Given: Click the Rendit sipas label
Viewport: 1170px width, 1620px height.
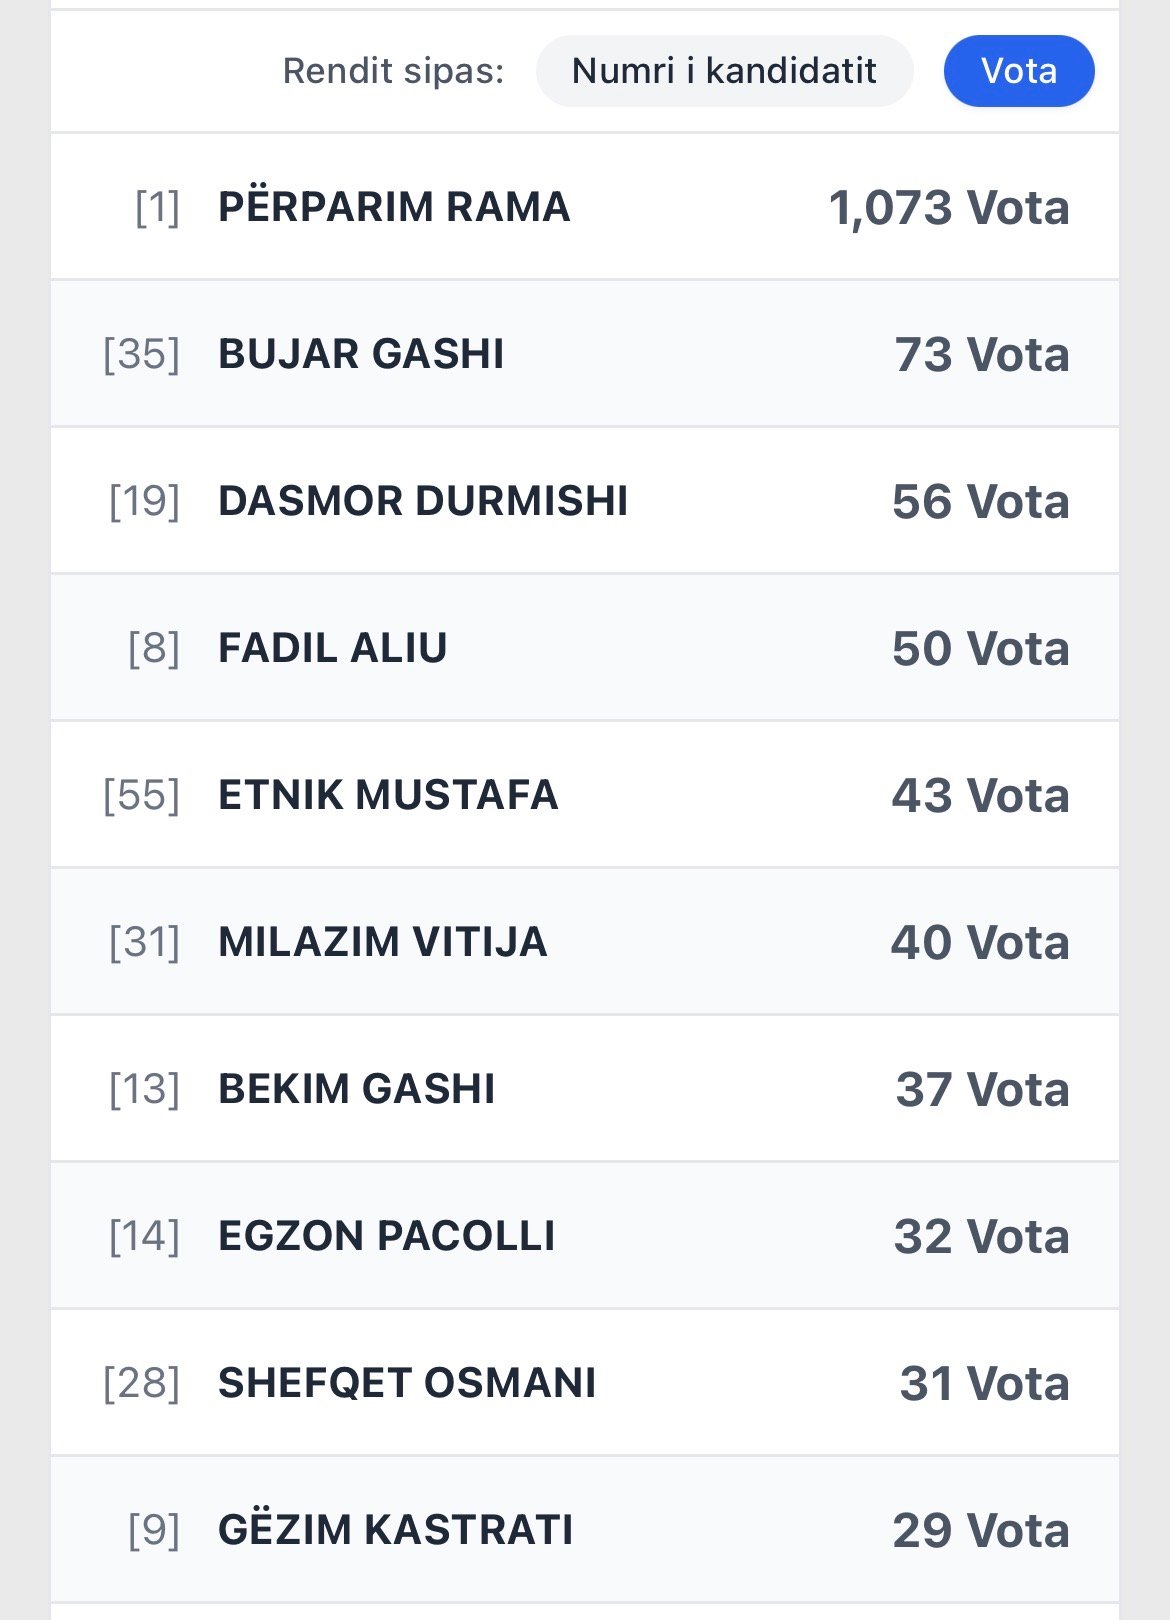Looking at the screenshot, I should 393,72.
